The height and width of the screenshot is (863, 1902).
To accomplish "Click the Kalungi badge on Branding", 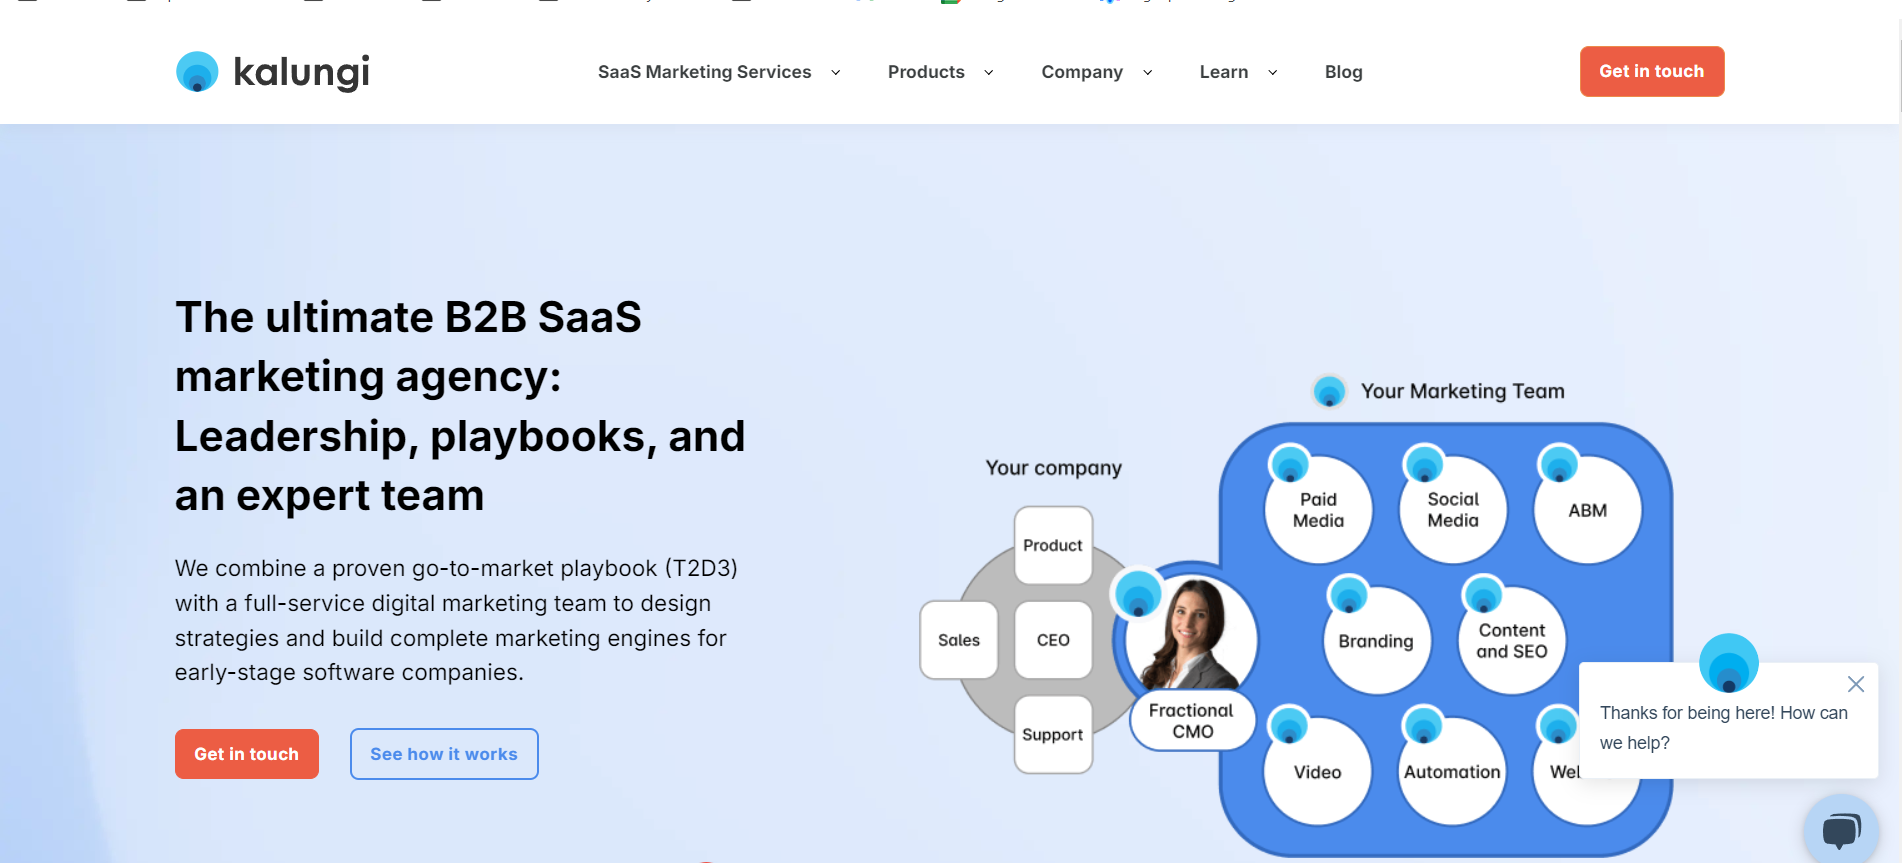I will 1348,596.
